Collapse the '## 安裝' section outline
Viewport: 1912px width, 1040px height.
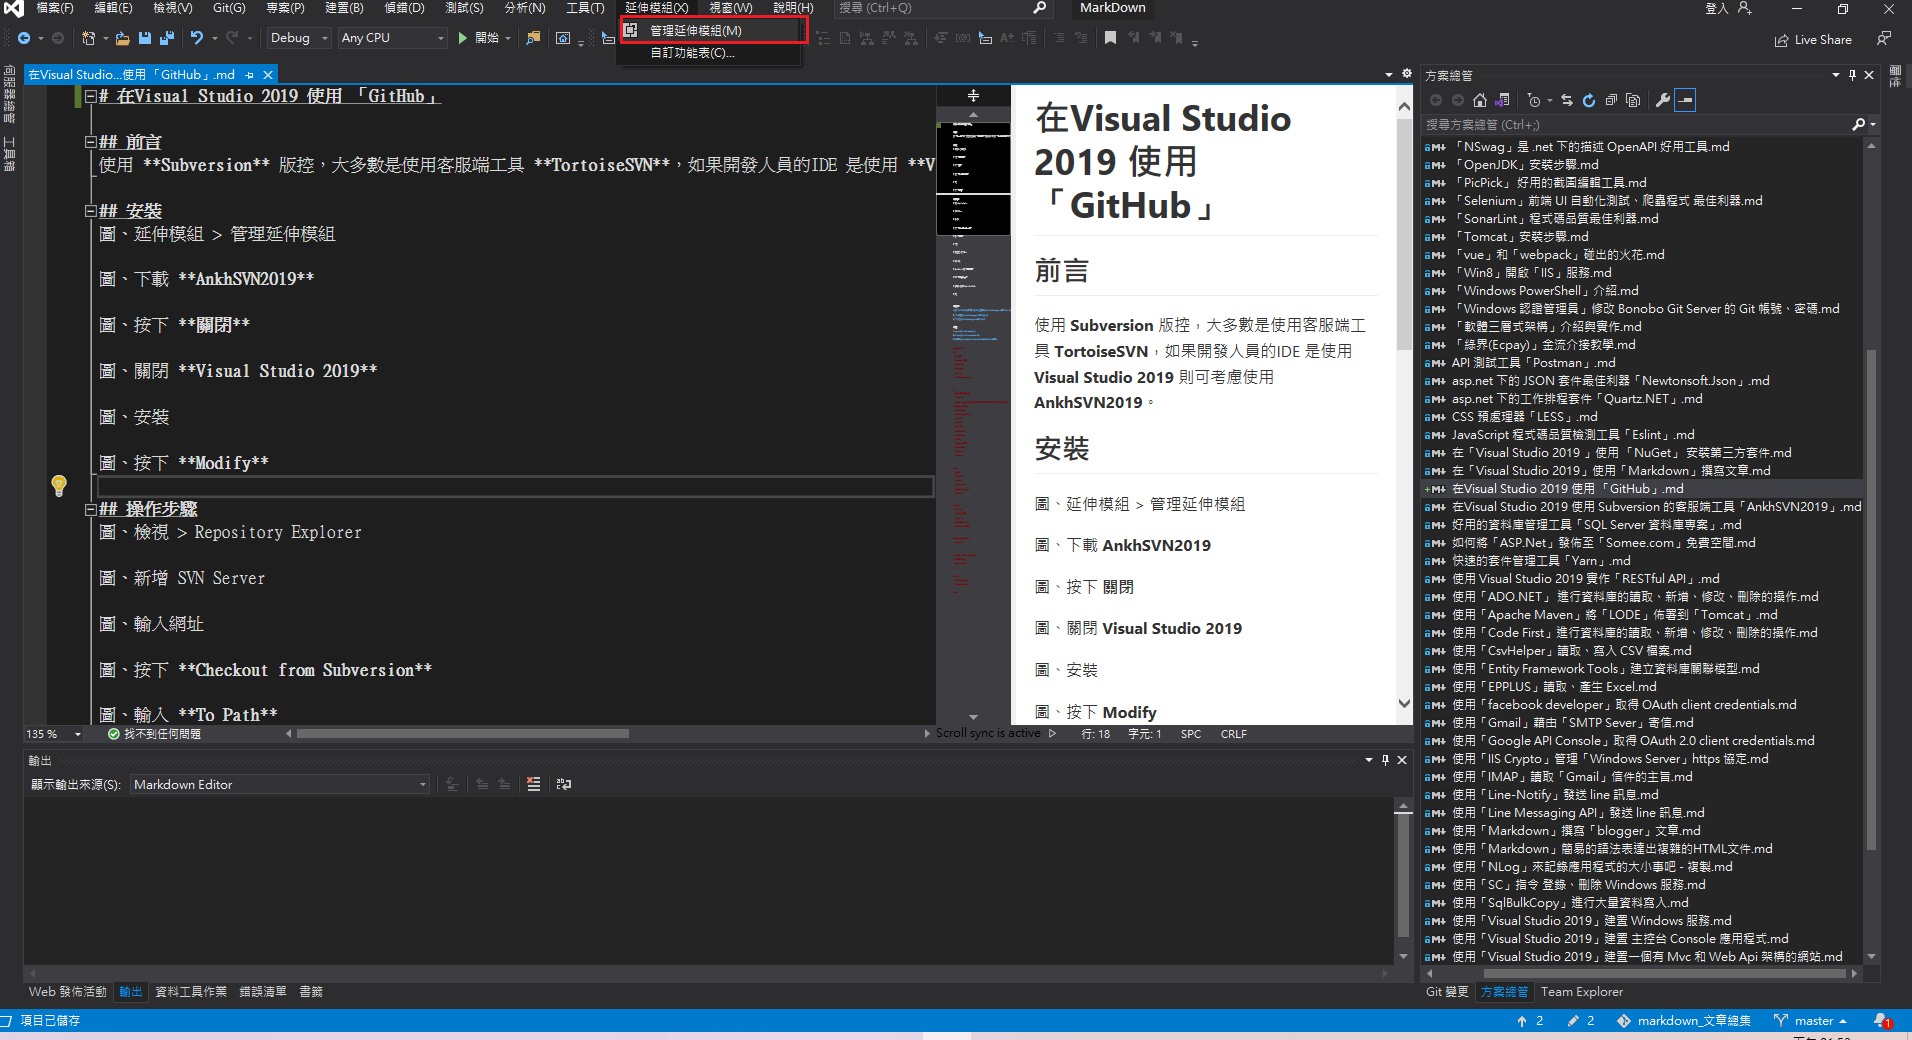coord(91,211)
